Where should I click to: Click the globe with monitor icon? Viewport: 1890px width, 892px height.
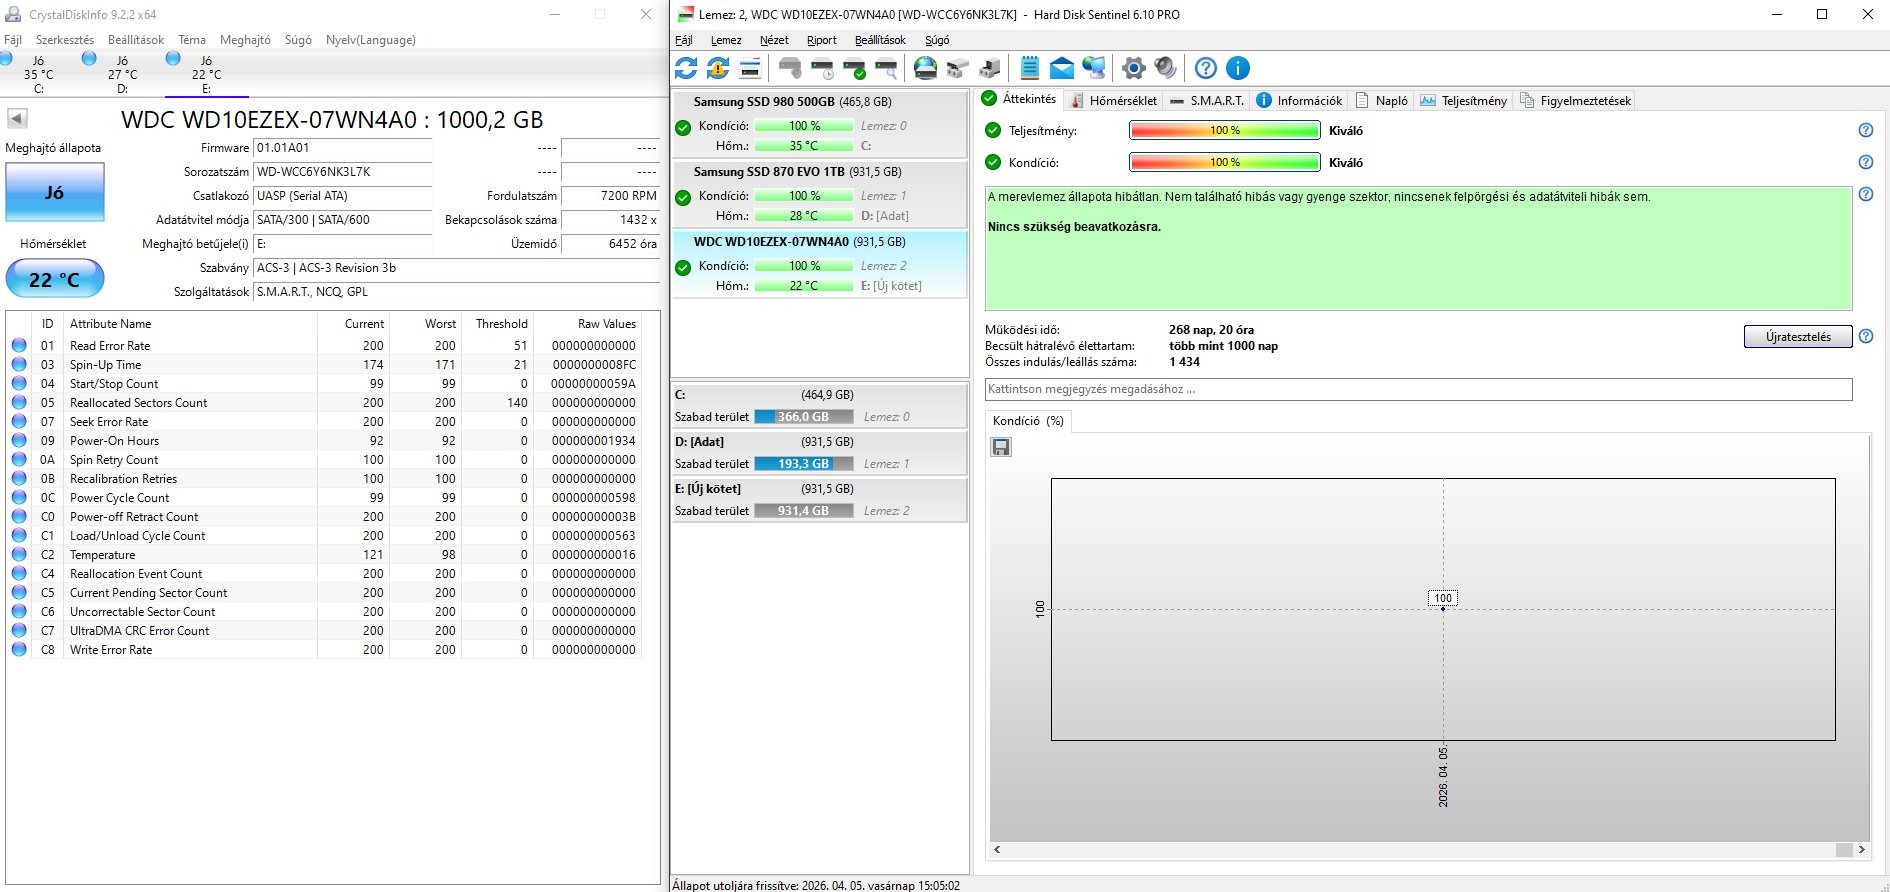point(1094,68)
